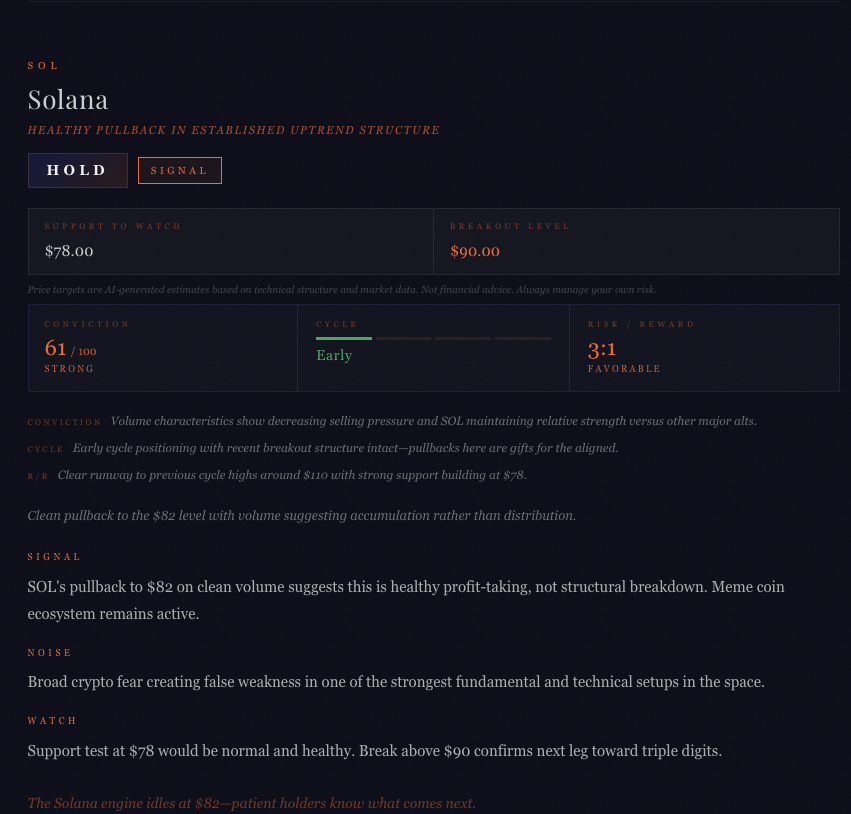Screen dimensions: 851x814
Task: Click the STRONG conviction rating
Action: (69, 368)
